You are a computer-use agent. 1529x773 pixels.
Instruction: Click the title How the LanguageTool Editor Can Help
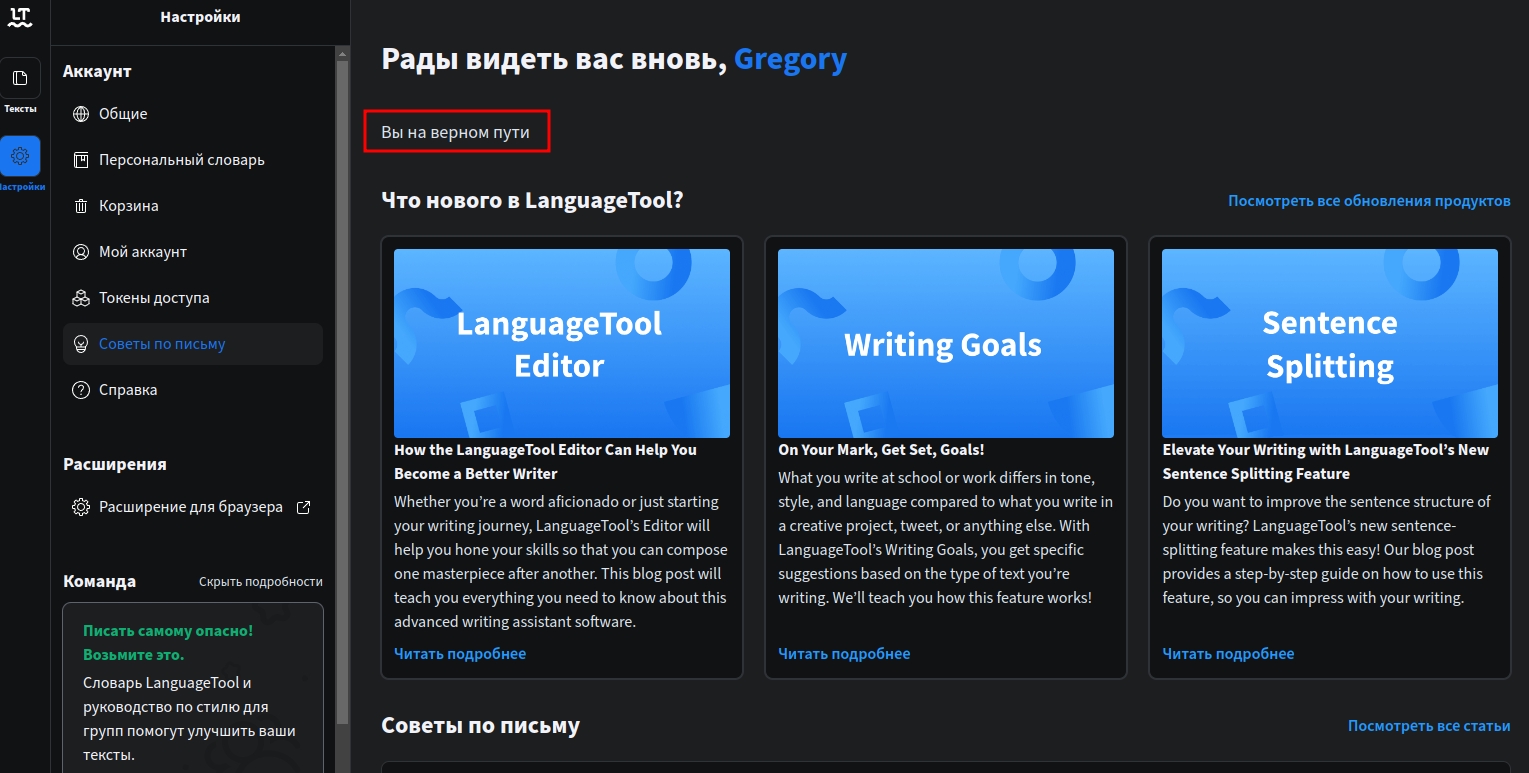[545, 462]
